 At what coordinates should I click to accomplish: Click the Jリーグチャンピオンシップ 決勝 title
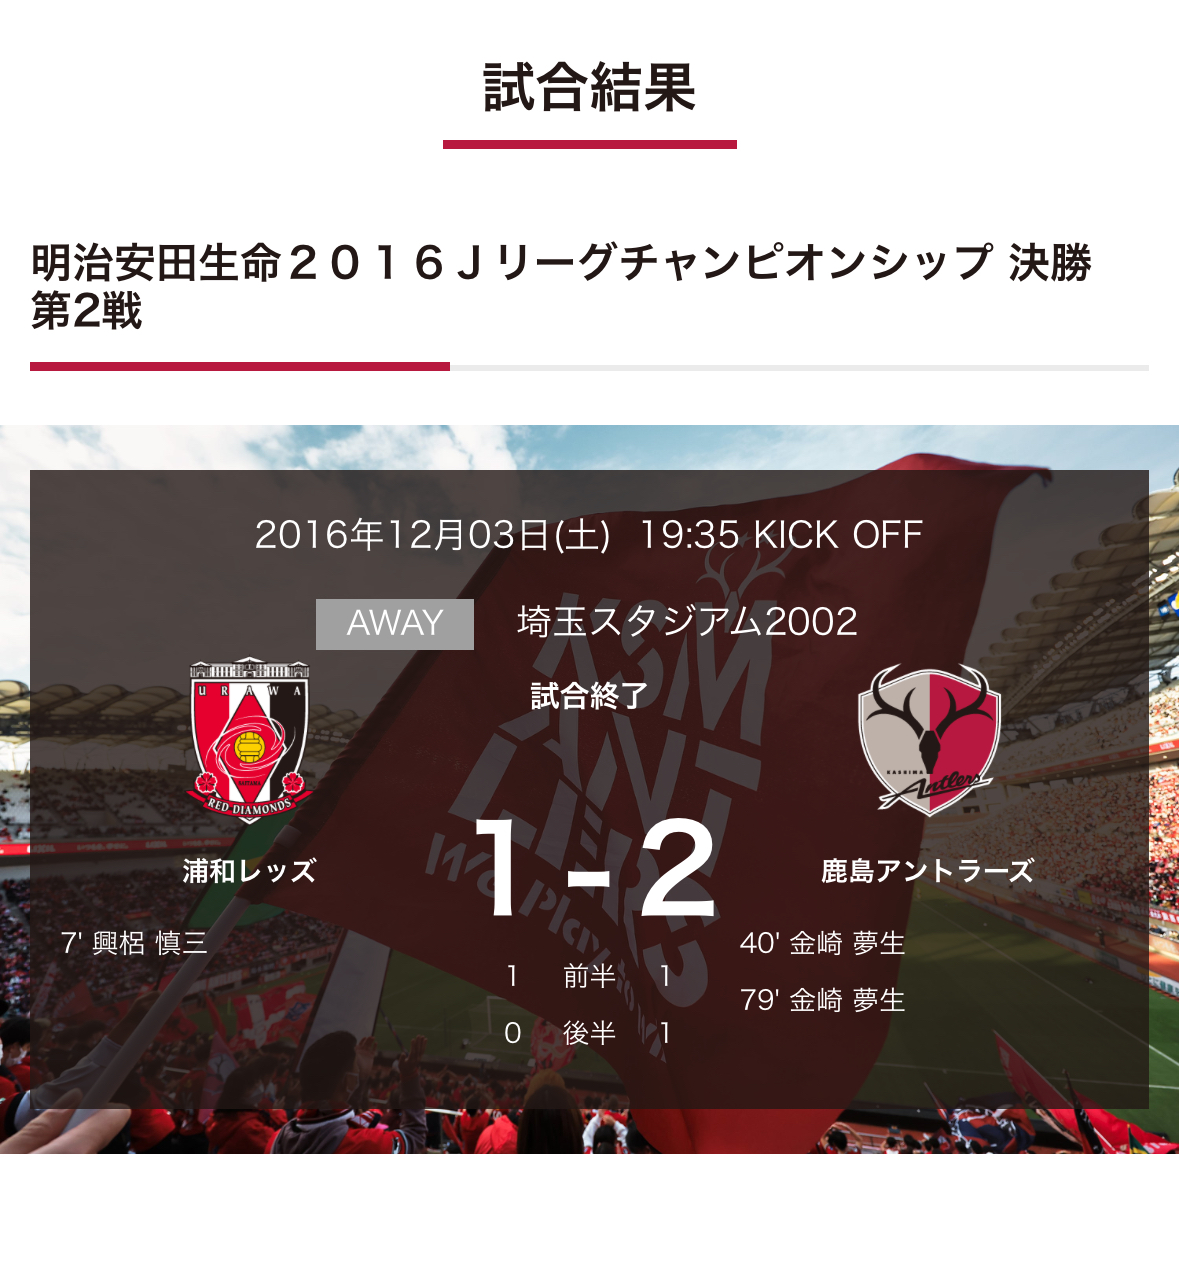click(x=560, y=287)
